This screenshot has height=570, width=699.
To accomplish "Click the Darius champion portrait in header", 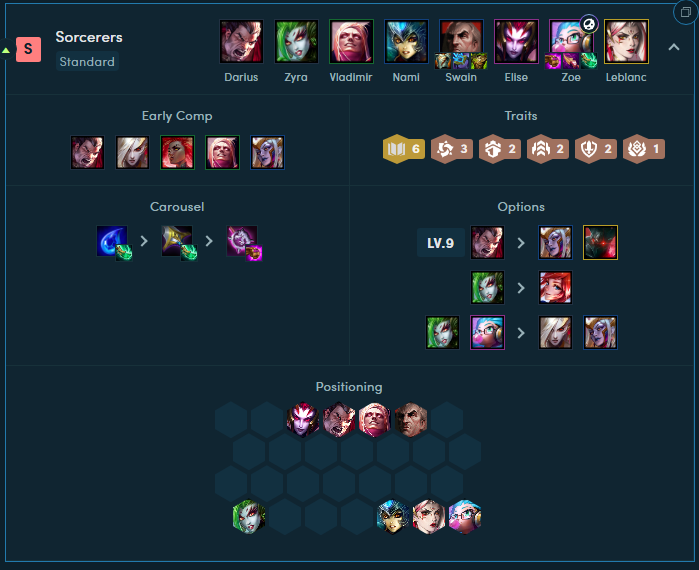I will tap(241, 41).
